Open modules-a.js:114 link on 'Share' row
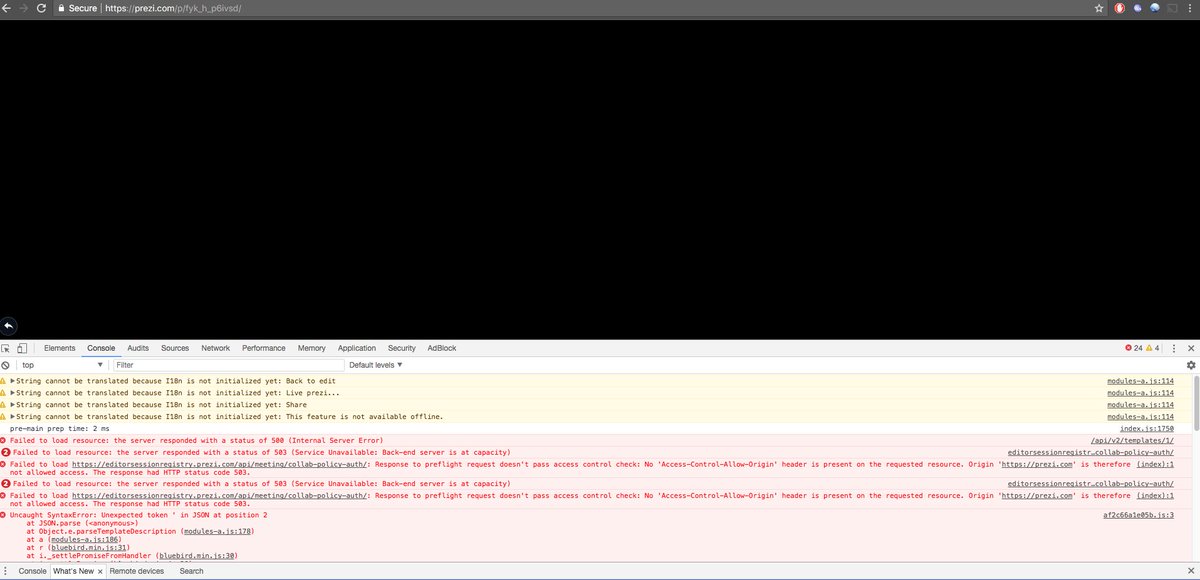This screenshot has height=580, width=1200. pyautogui.click(x=1140, y=405)
